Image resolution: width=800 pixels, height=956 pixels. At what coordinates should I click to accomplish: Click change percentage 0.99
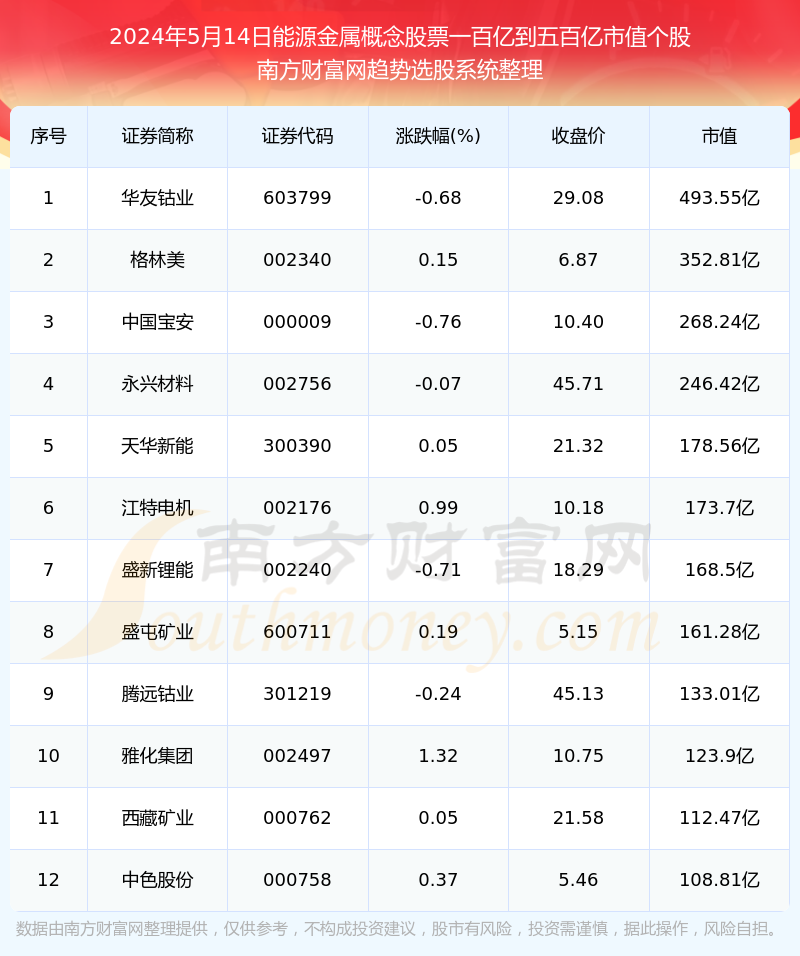(438, 508)
